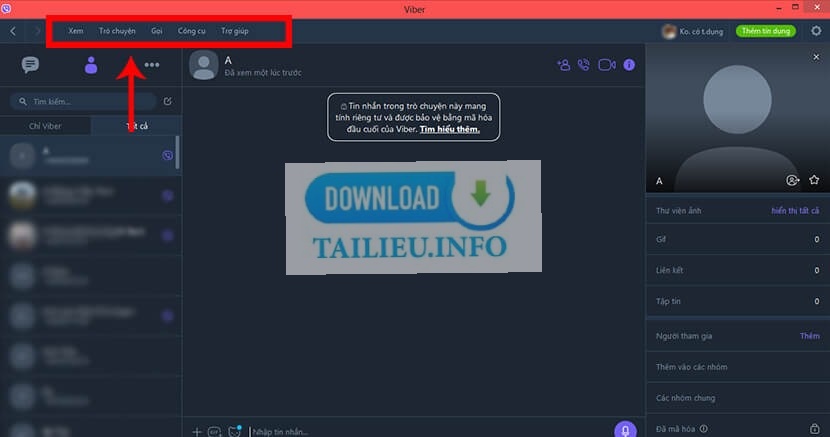Select Thêm vào các nhóm

tap(738, 367)
